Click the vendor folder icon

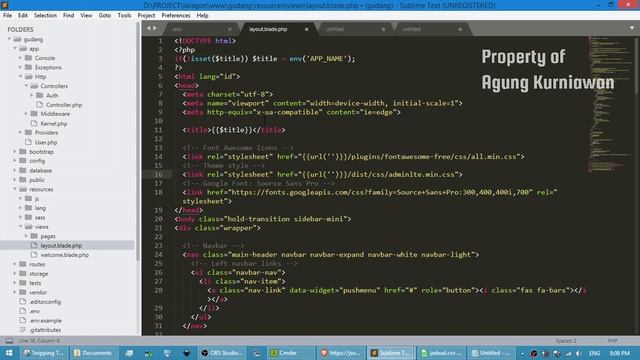click(23, 292)
